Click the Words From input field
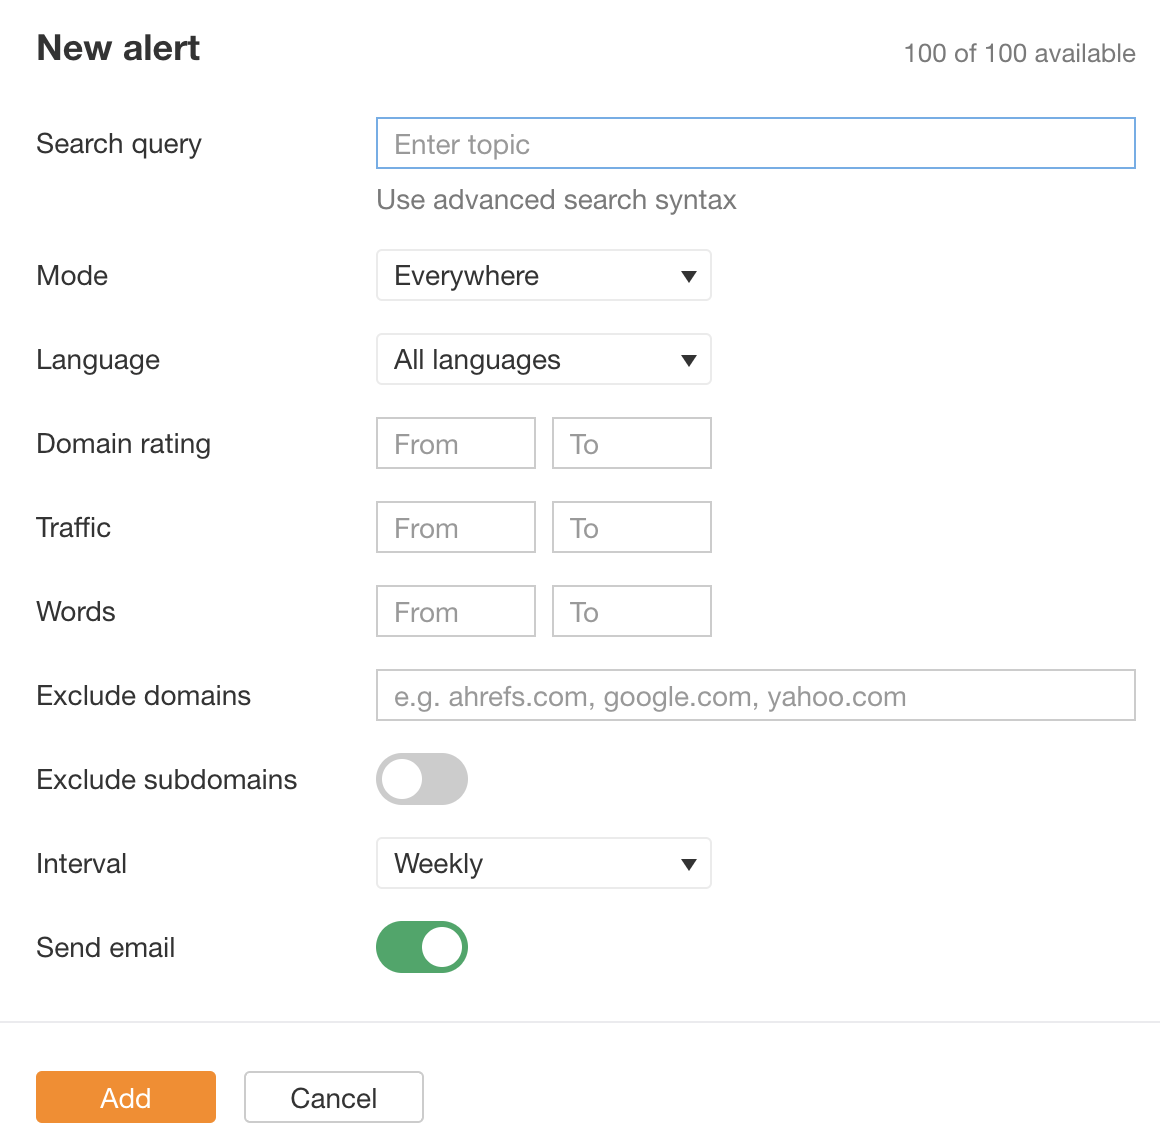This screenshot has height=1140, width=1160. (455, 611)
